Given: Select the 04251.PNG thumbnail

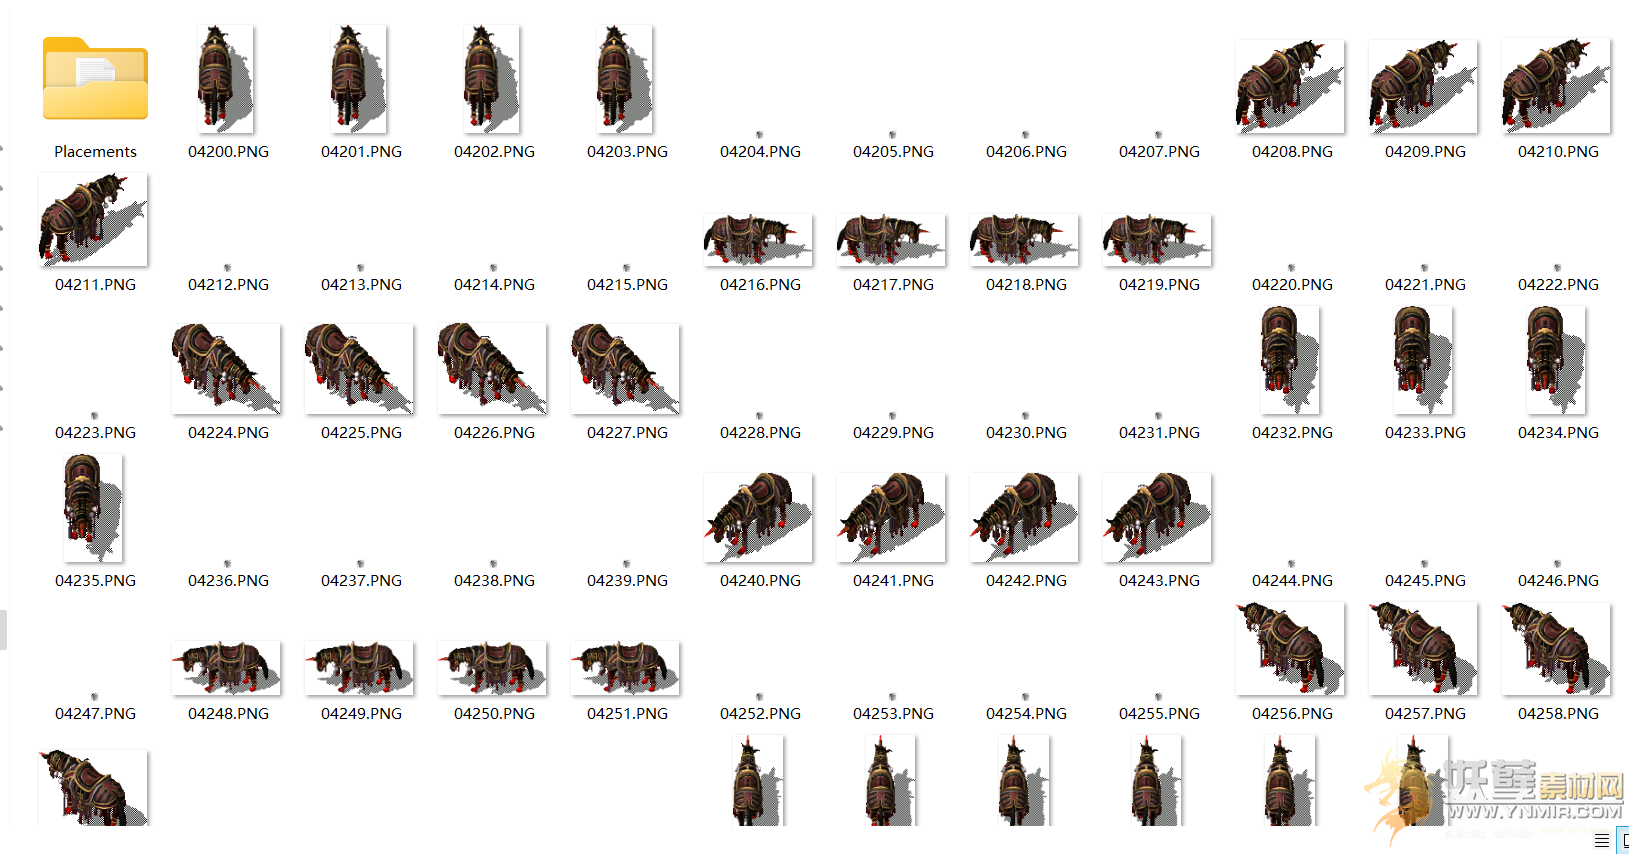Looking at the screenshot, I should [625, 668].
